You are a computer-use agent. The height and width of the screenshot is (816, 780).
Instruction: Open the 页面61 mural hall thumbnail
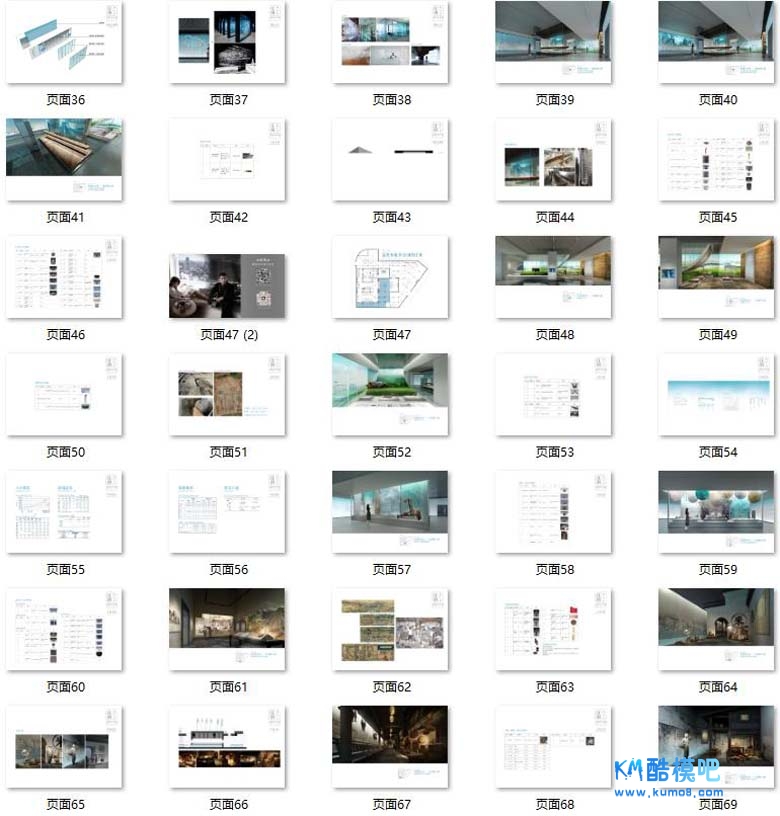227,630
